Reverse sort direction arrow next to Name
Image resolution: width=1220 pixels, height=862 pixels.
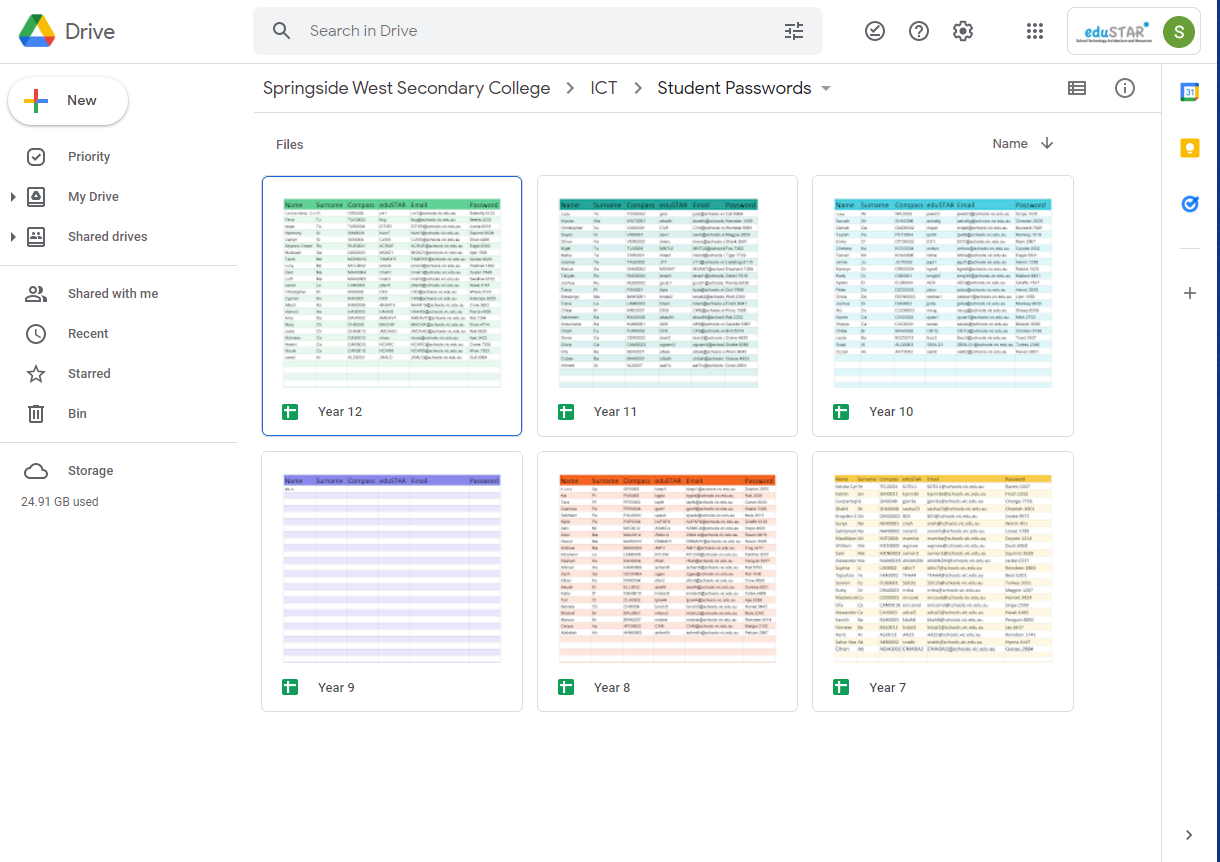point(1047,143)
